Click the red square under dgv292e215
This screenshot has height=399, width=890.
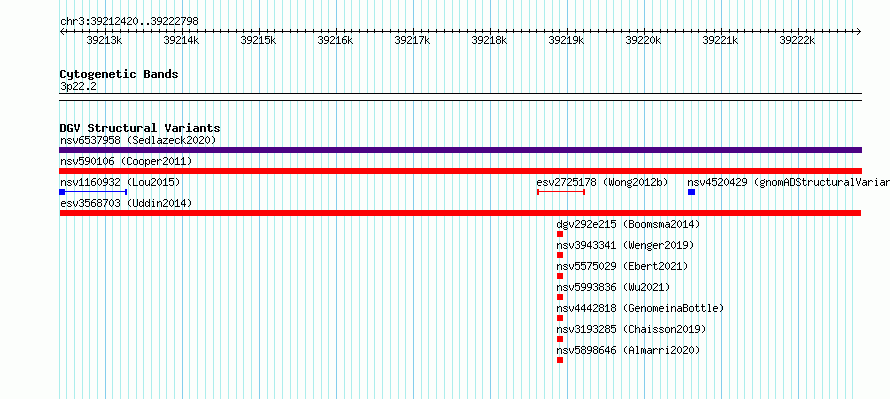560,234
